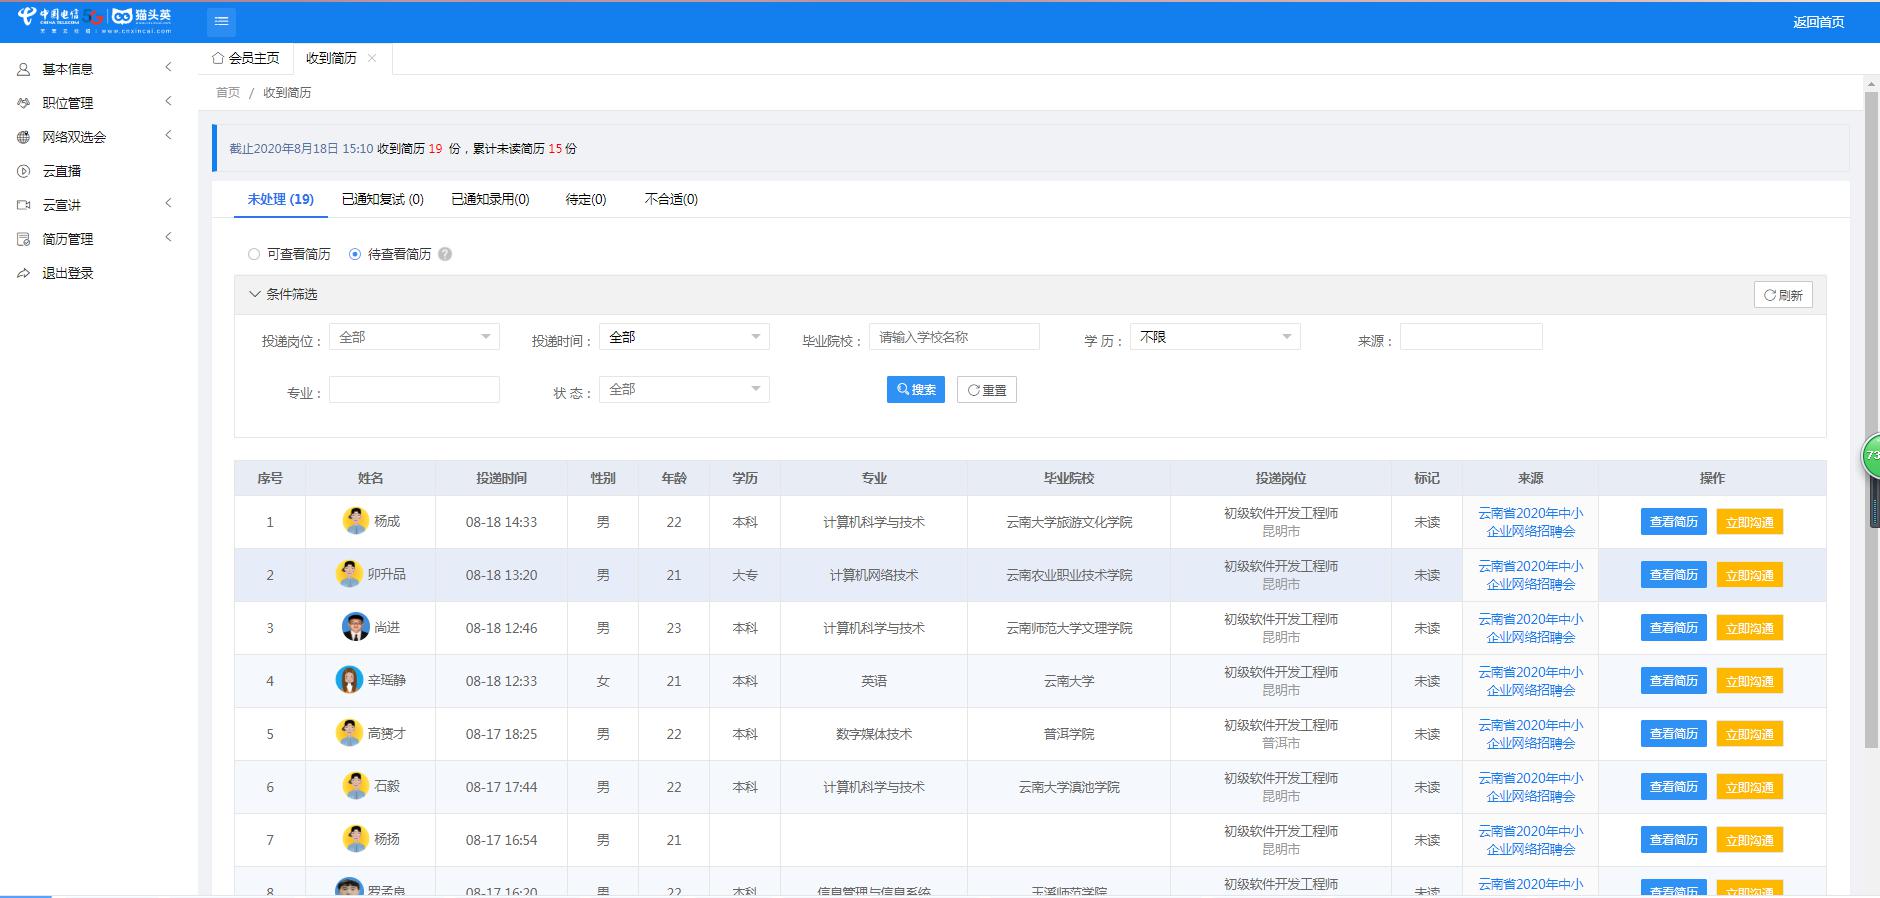
Task: Click the blue 搜索 button
Action: tap(915, 390)
